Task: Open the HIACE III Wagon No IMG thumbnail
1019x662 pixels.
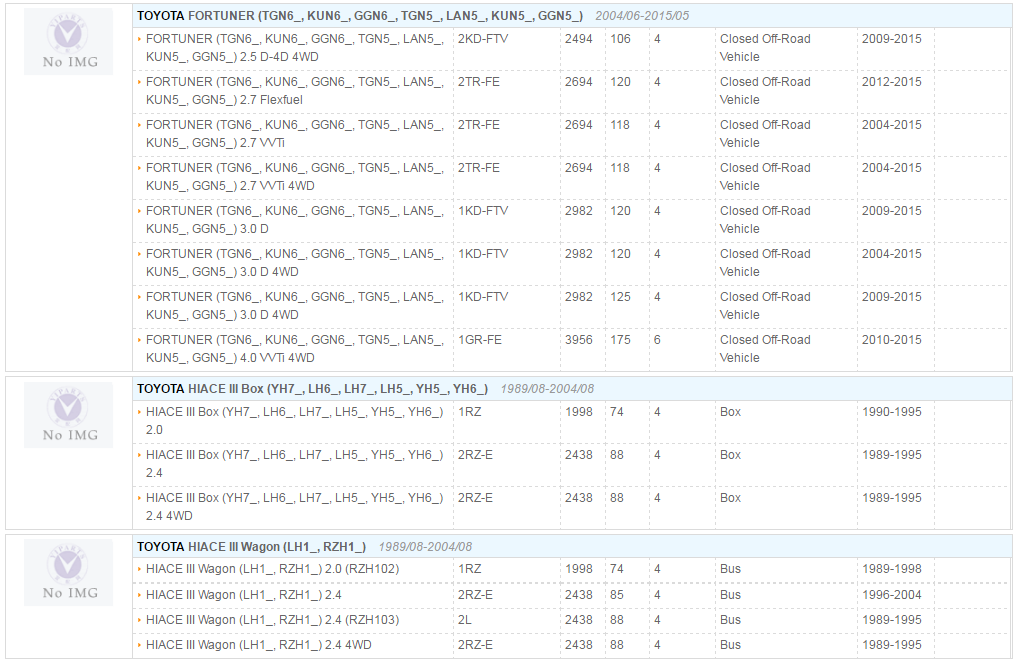Action: [x=68, y=572]
